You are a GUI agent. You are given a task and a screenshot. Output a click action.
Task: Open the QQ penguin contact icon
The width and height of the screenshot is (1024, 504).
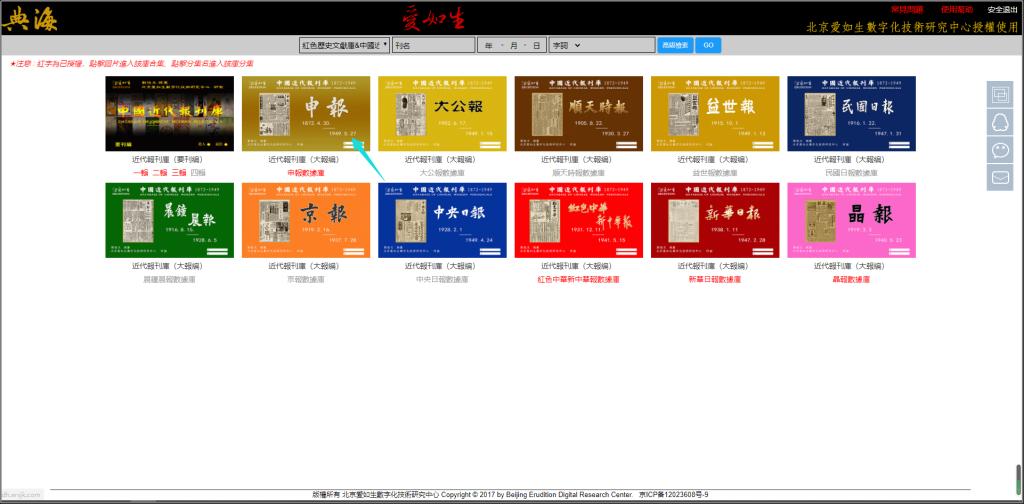1000,122
